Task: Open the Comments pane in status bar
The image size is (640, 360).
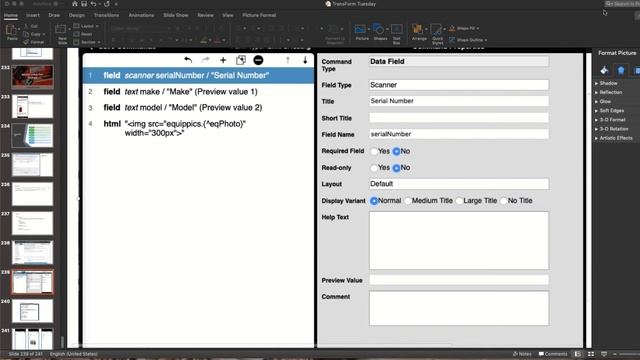Action: 553,354
